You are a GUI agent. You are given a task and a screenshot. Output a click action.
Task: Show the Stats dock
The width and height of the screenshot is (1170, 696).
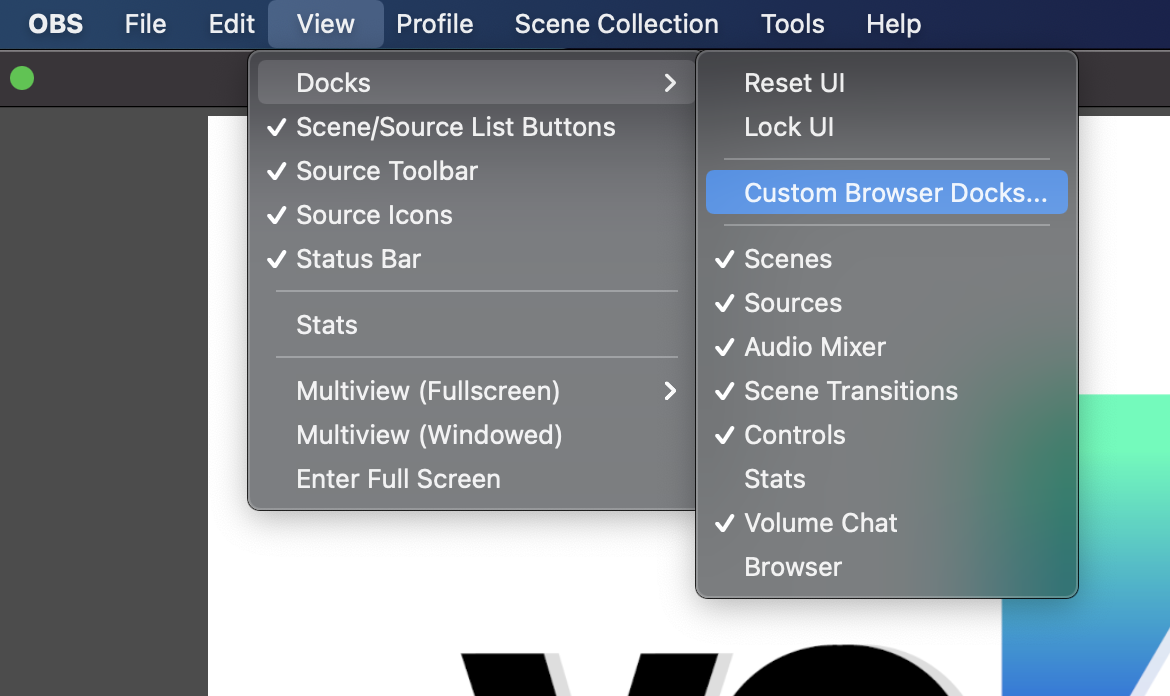[x=774, y=479]
